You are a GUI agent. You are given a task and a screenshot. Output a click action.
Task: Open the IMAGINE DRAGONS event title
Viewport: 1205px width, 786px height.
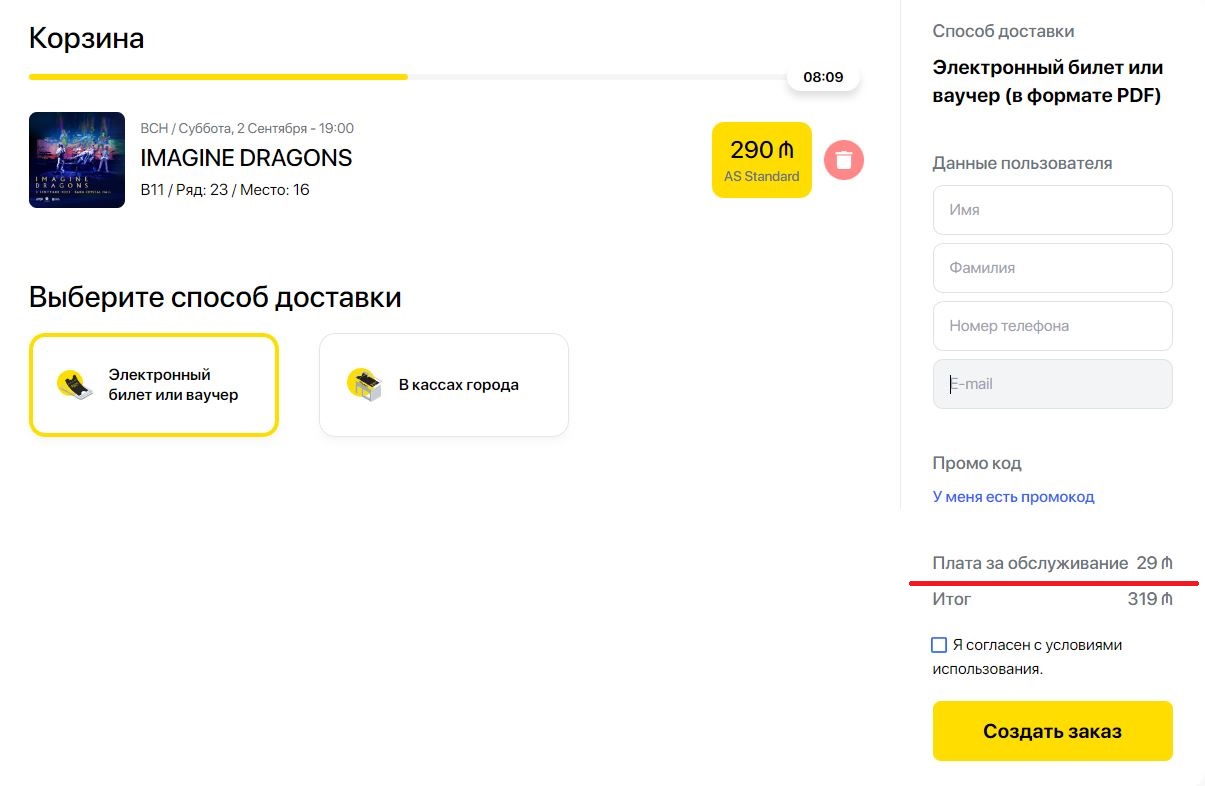click(x=246, y=158)
